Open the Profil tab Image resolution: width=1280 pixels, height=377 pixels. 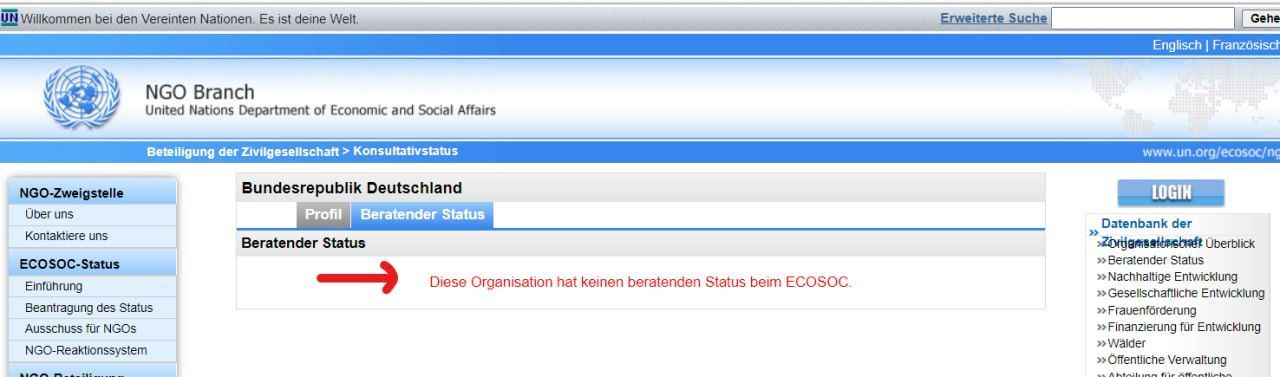pyautogui.click(x=323, y=215)
